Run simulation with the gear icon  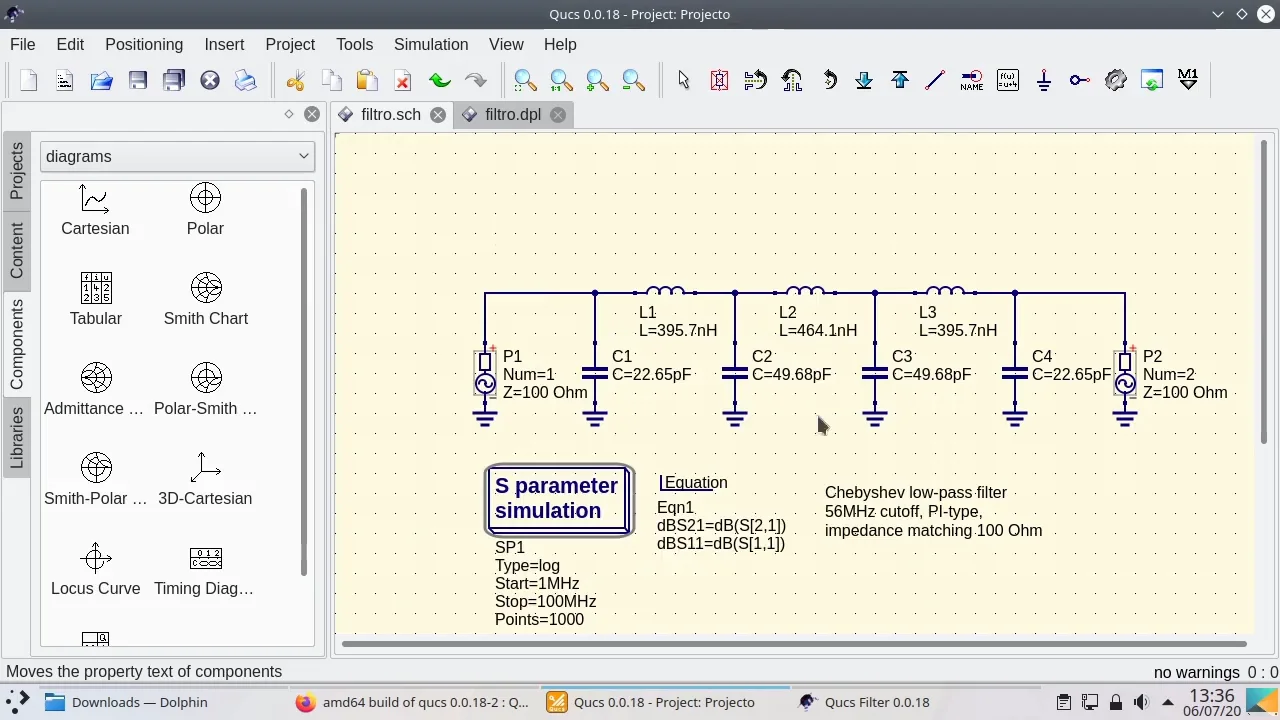(x=1115, y=80)
